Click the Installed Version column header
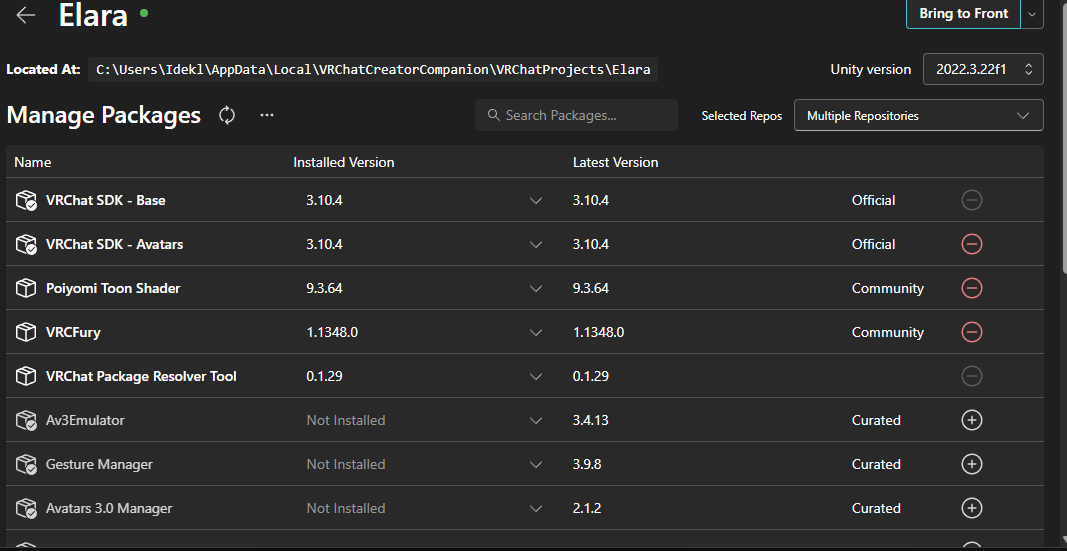Screen dimensions: 1067x551 coord(344,162)
